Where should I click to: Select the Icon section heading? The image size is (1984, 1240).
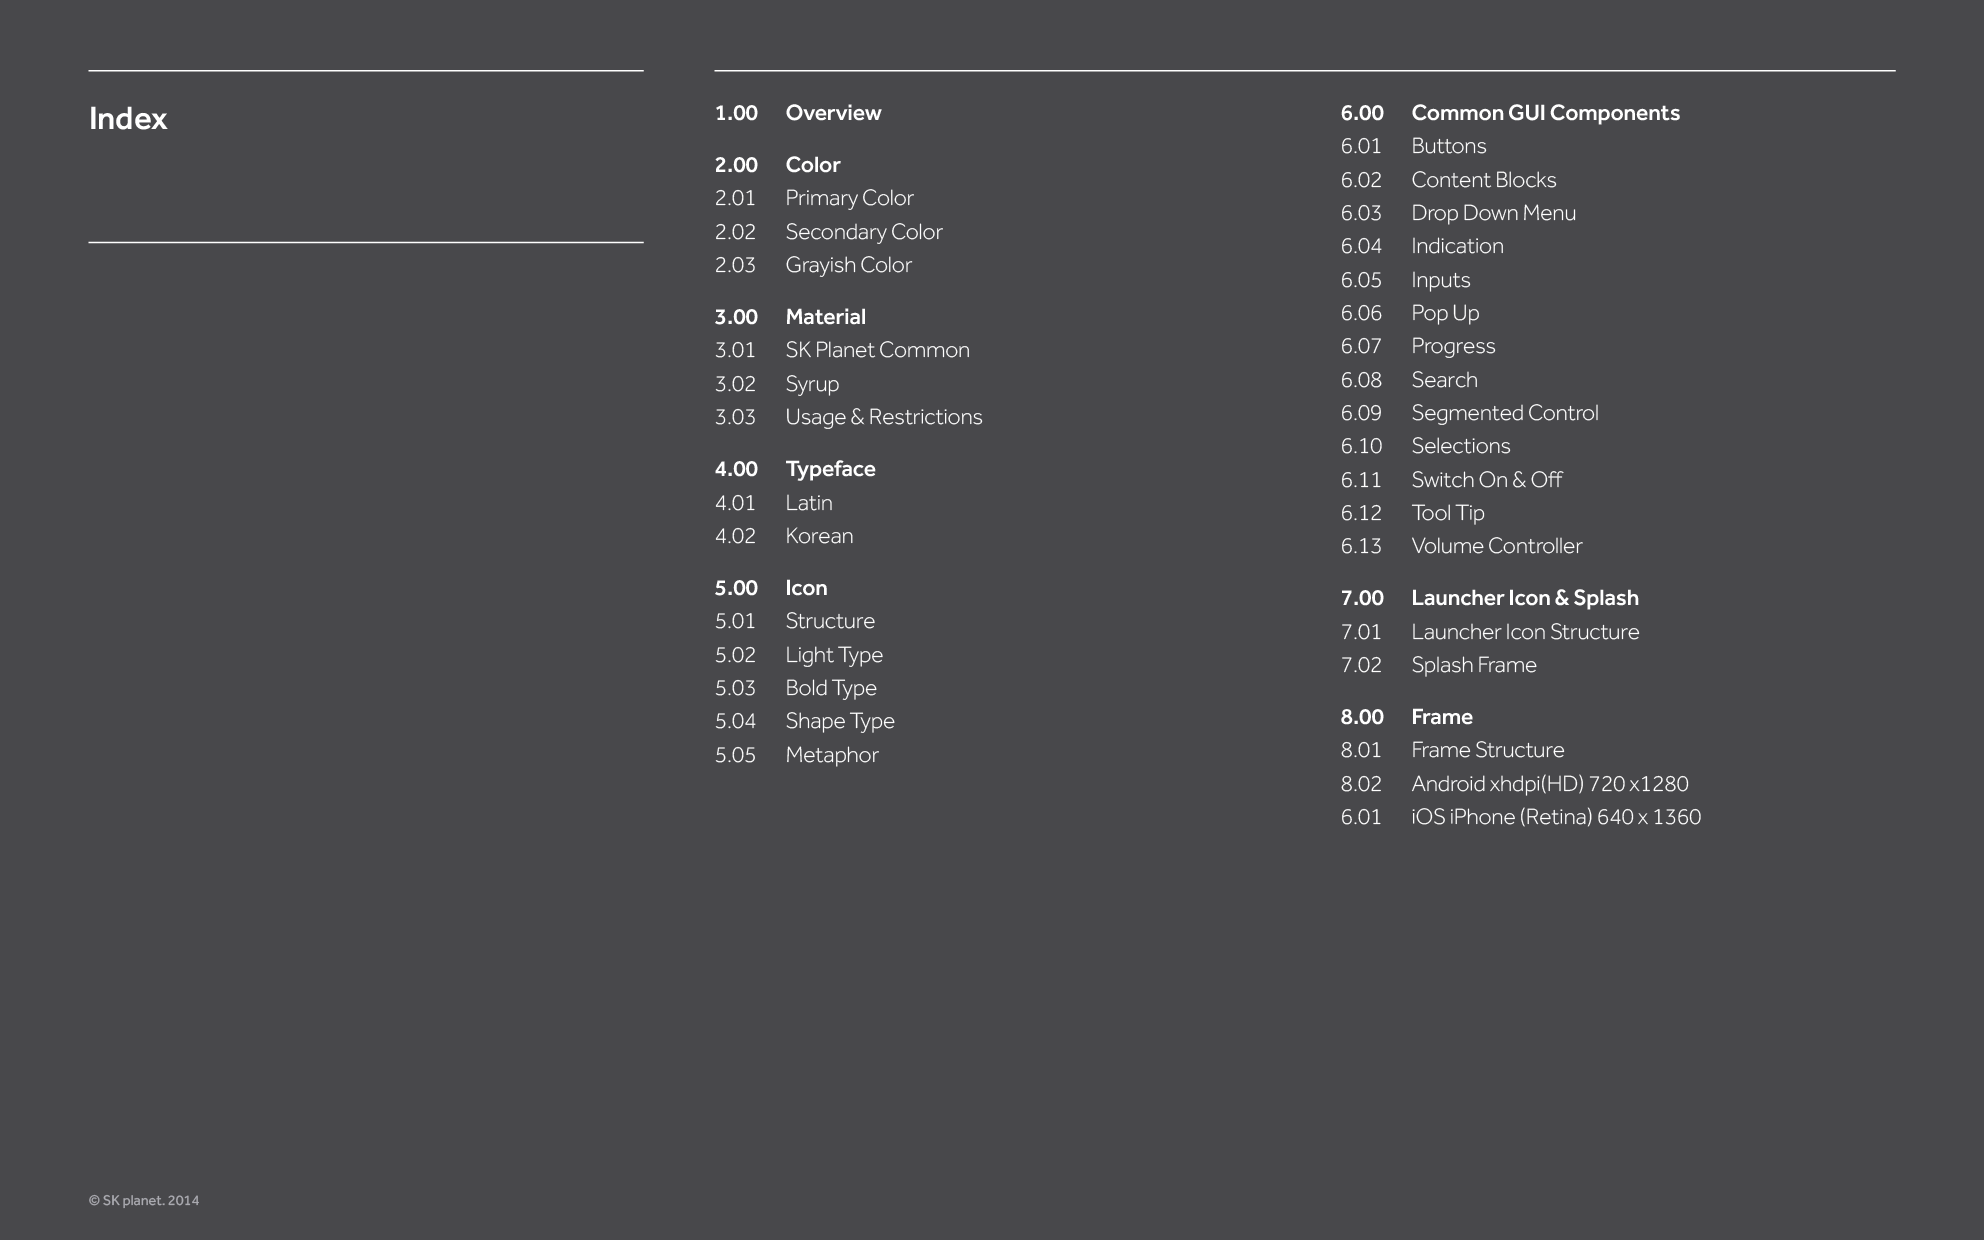coord(806,588)
